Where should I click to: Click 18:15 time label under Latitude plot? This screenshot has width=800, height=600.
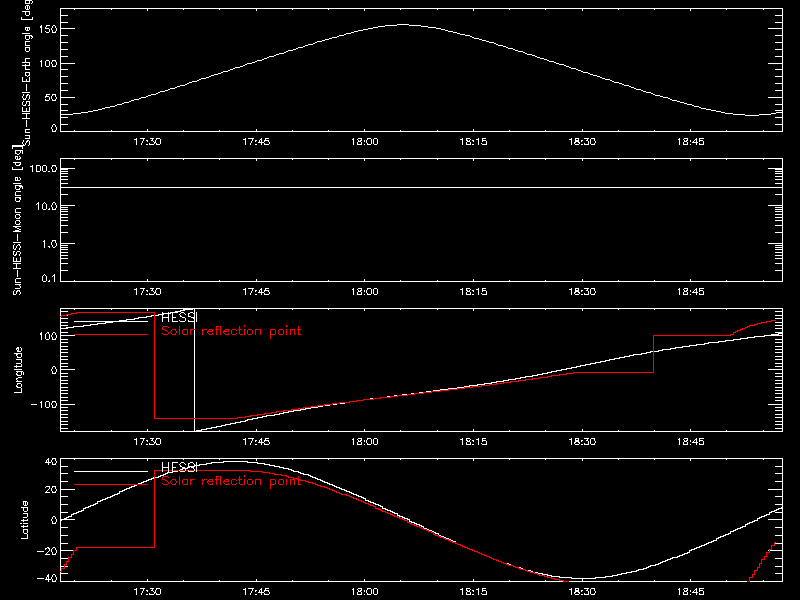473,592
